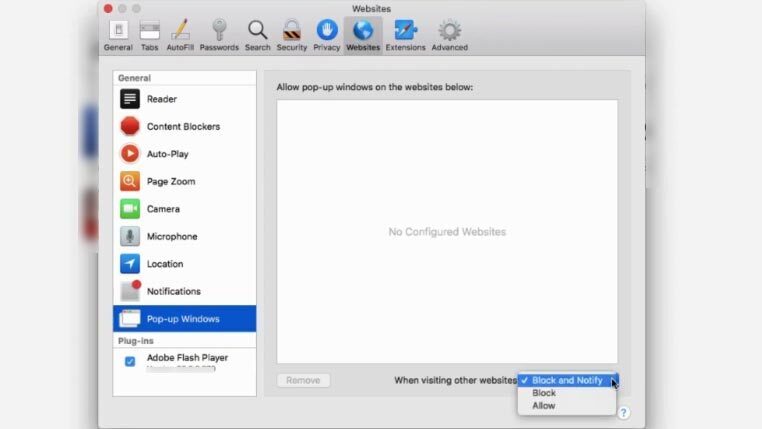762x429 pixels.
Task: Open the General preferences tab
Action: pyautogui.click(x=118, y=34)
